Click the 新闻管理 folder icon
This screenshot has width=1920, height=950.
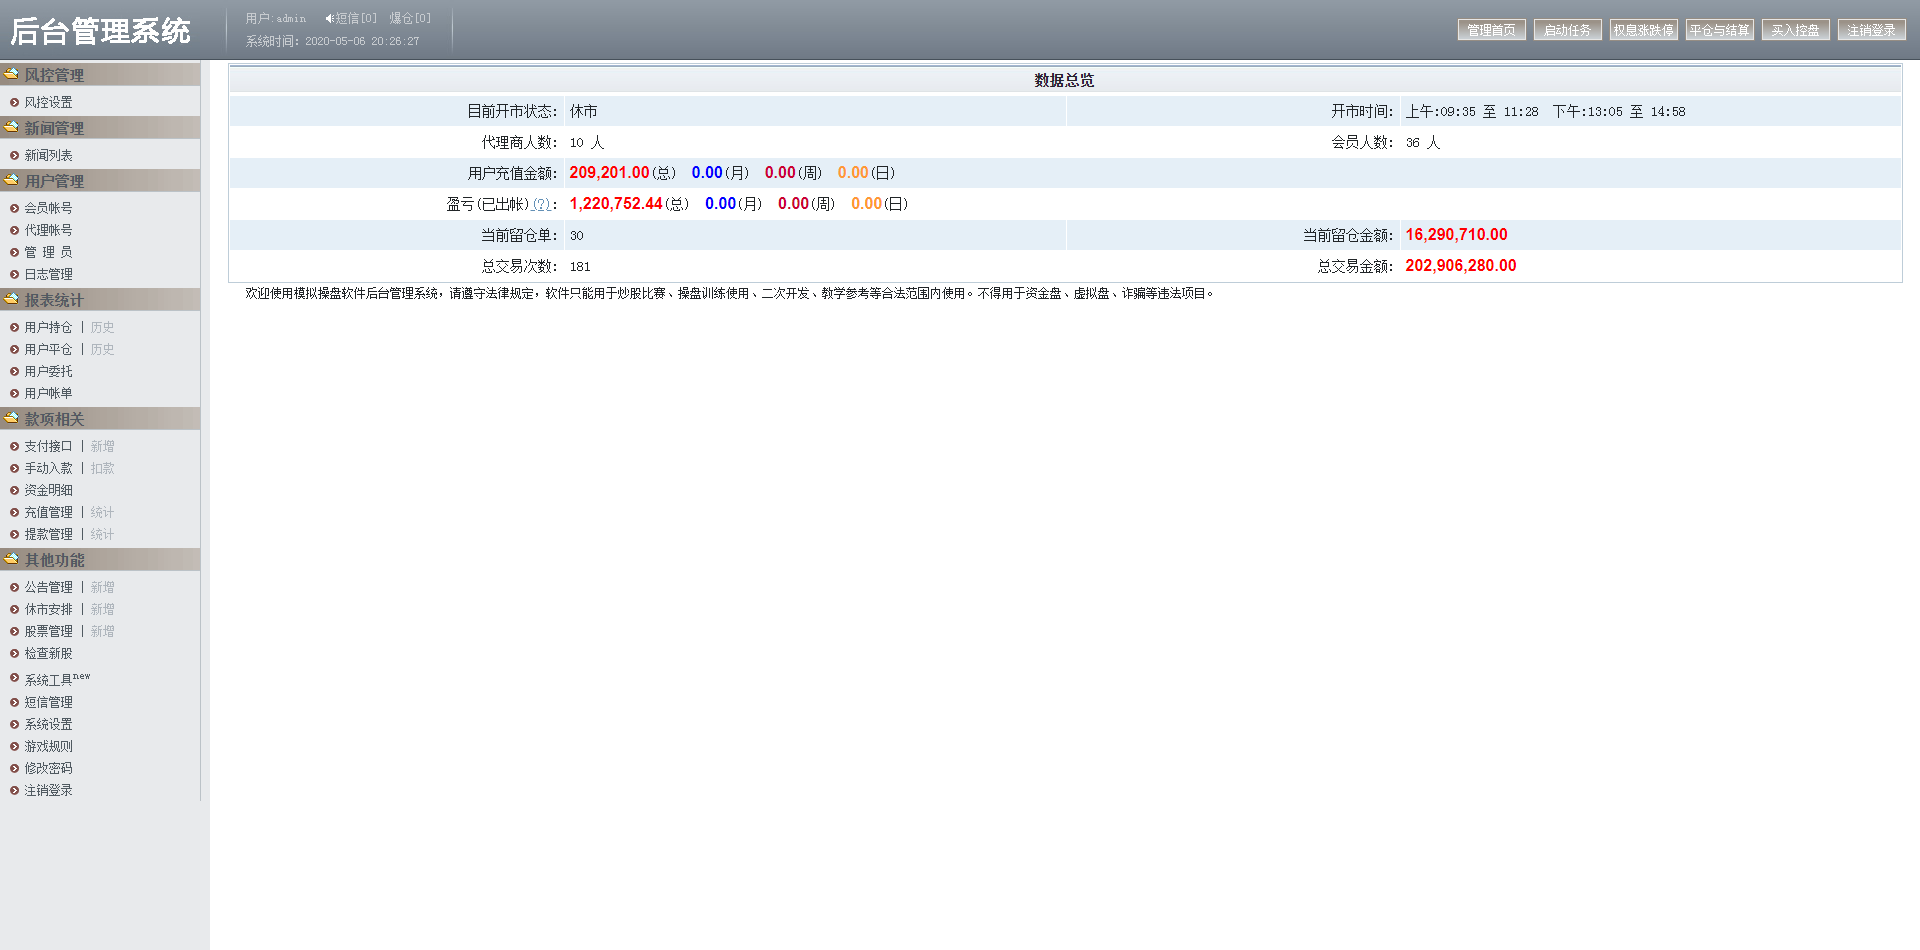[x=12, y=127]
